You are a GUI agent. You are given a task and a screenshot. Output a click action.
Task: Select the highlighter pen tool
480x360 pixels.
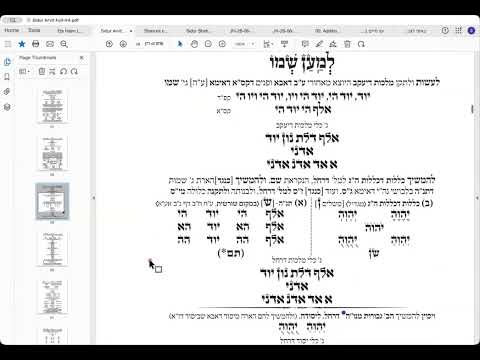[319, 44]
